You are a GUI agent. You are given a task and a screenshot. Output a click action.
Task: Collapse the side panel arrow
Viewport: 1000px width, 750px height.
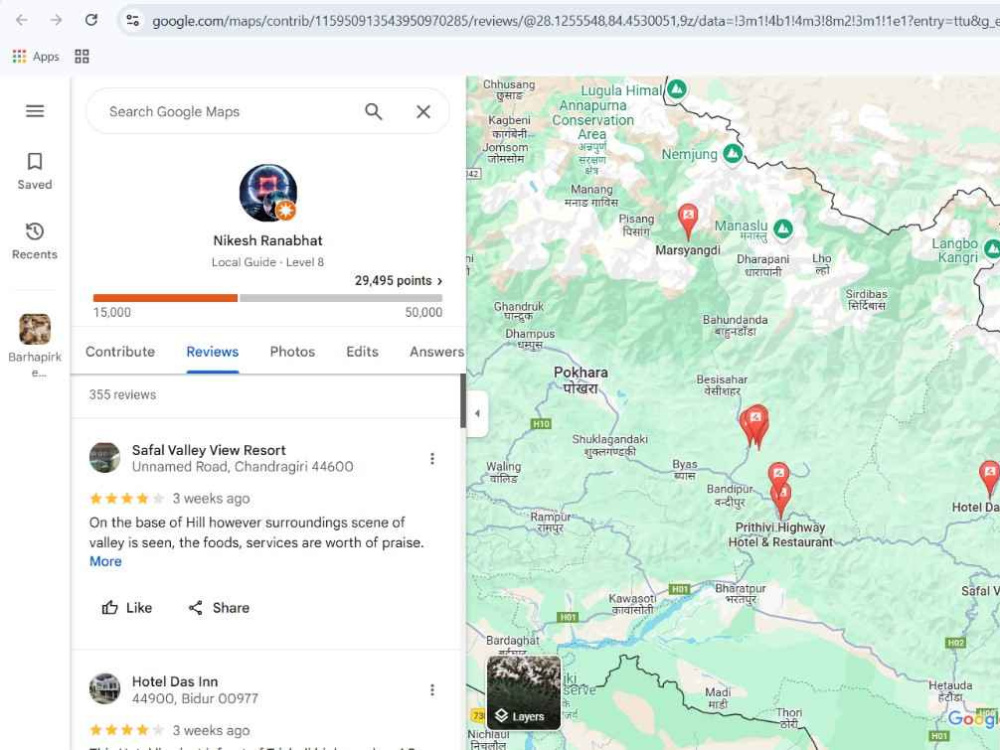[x=477, y=414]
